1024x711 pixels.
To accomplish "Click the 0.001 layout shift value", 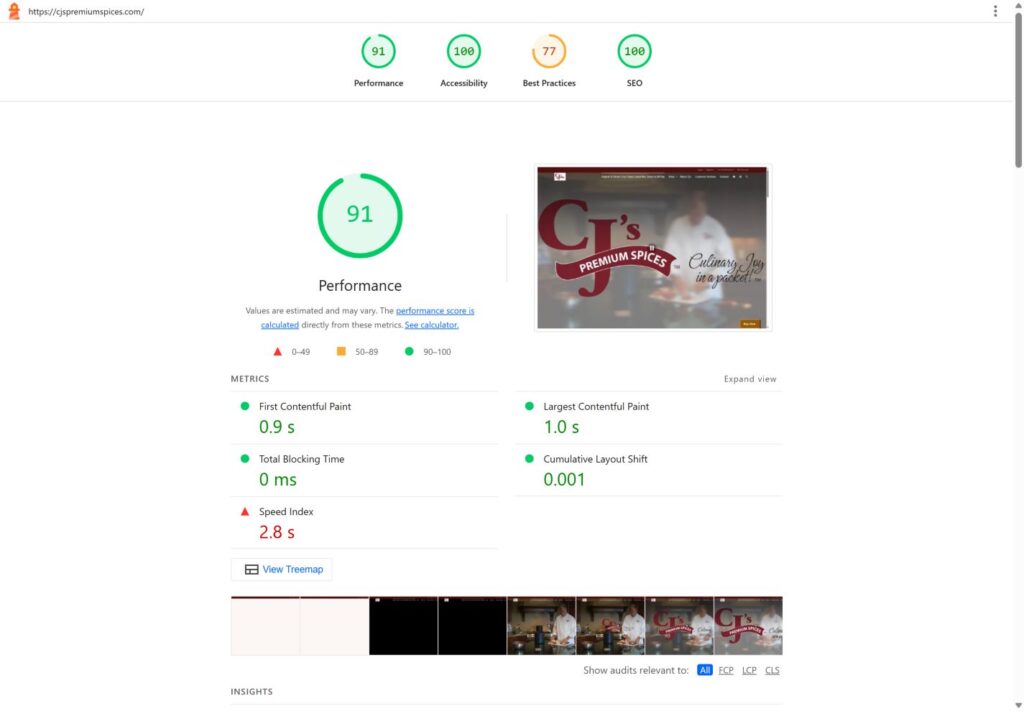I will click(x=564, y=479).
